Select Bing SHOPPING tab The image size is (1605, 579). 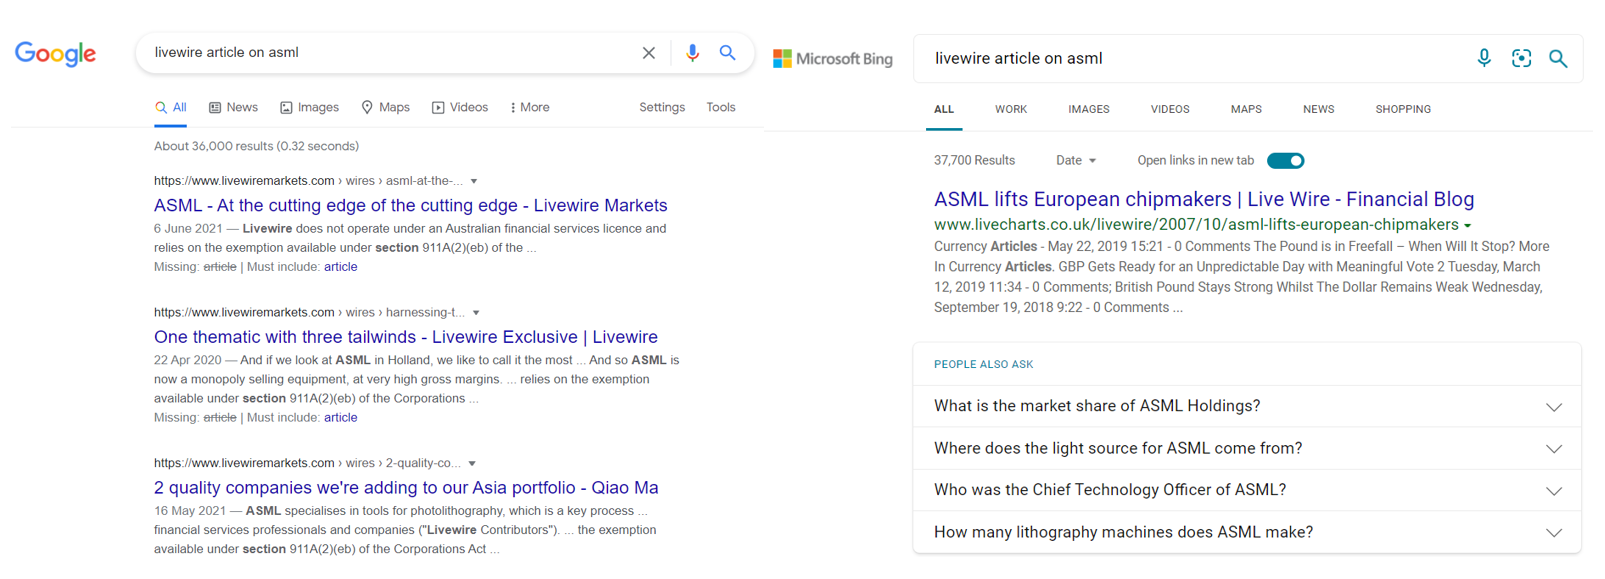[1402, 110]
